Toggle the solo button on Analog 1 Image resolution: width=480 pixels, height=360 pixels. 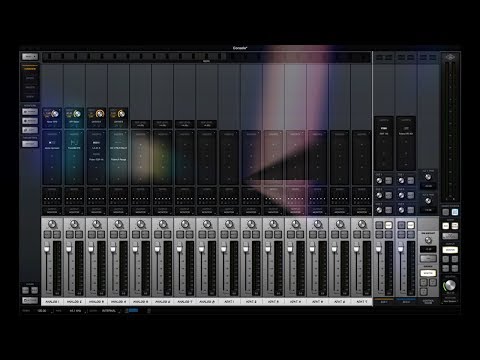click(48, 235)
